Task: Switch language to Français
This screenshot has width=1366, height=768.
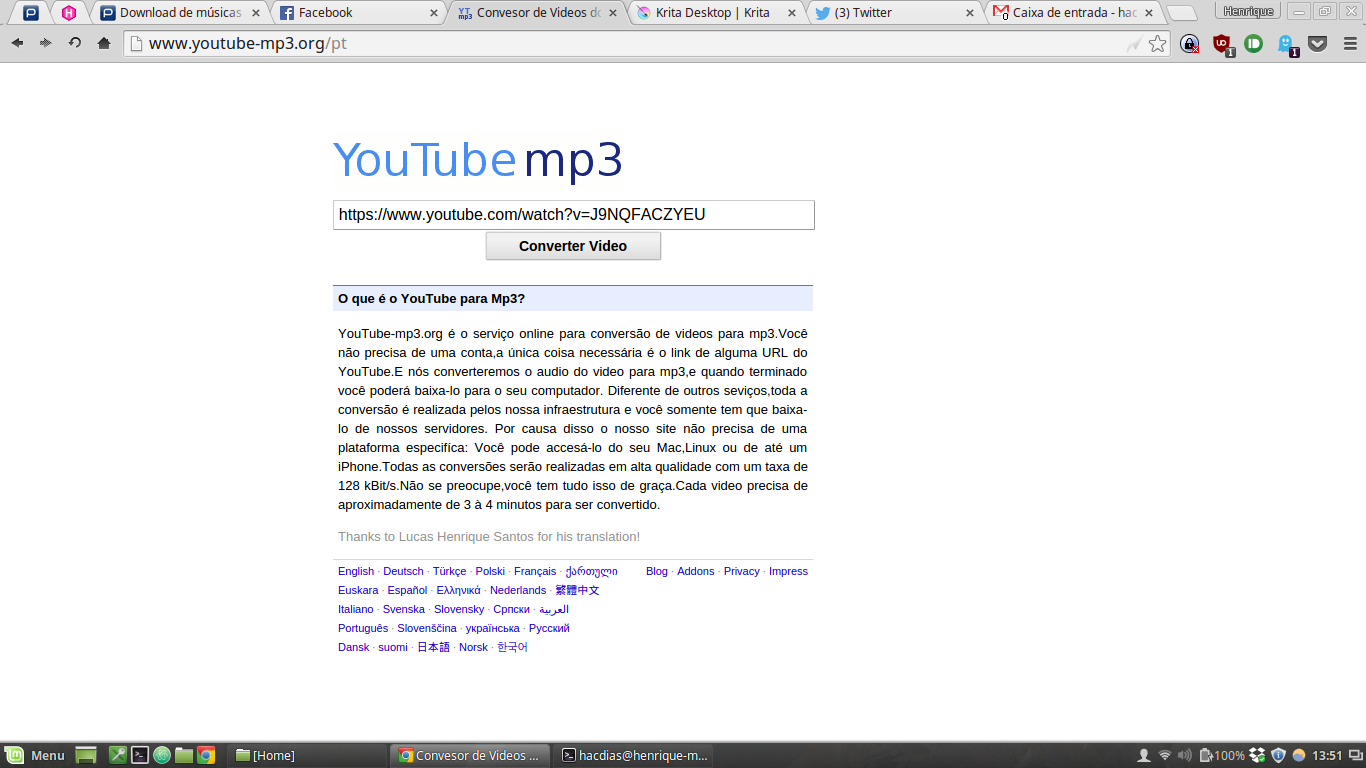Action: click(x=535, y=571)
